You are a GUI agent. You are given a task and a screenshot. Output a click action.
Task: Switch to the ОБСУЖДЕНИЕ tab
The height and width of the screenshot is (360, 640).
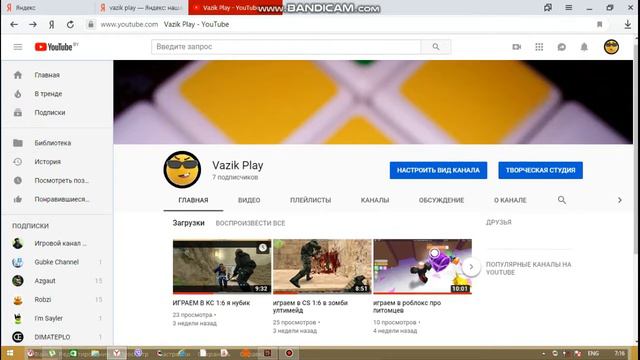pos(441,200)
